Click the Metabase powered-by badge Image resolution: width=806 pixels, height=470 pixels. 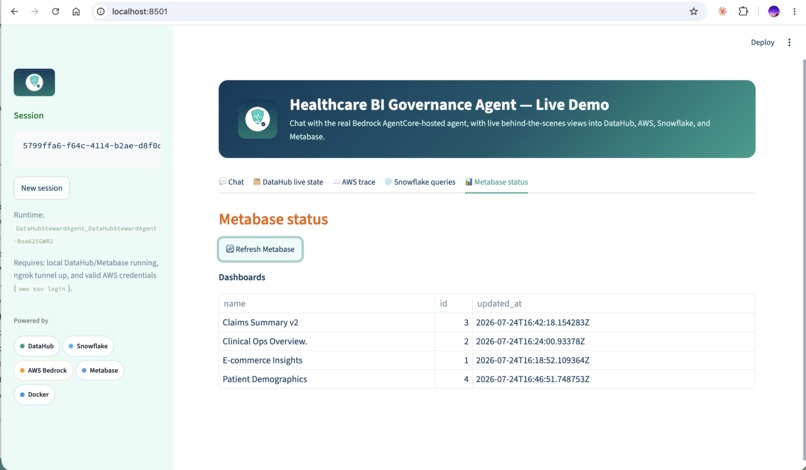pos(100,370)
